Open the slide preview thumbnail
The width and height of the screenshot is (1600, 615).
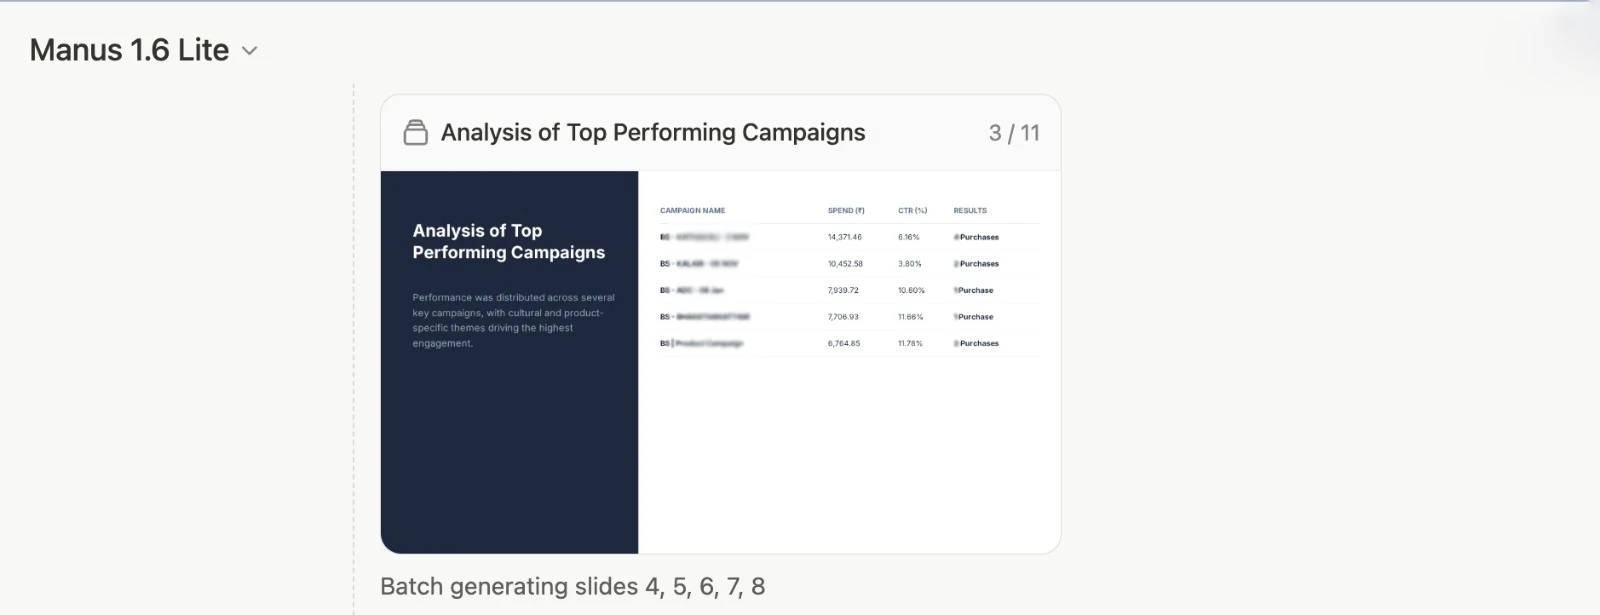point(720,362)
